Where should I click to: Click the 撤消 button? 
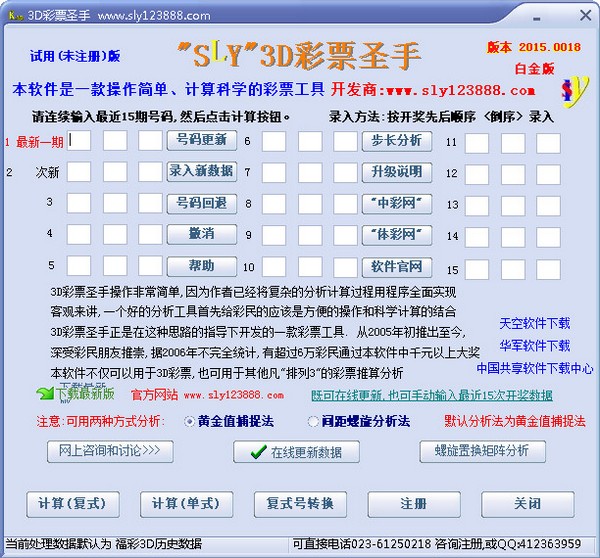(202, 234)
